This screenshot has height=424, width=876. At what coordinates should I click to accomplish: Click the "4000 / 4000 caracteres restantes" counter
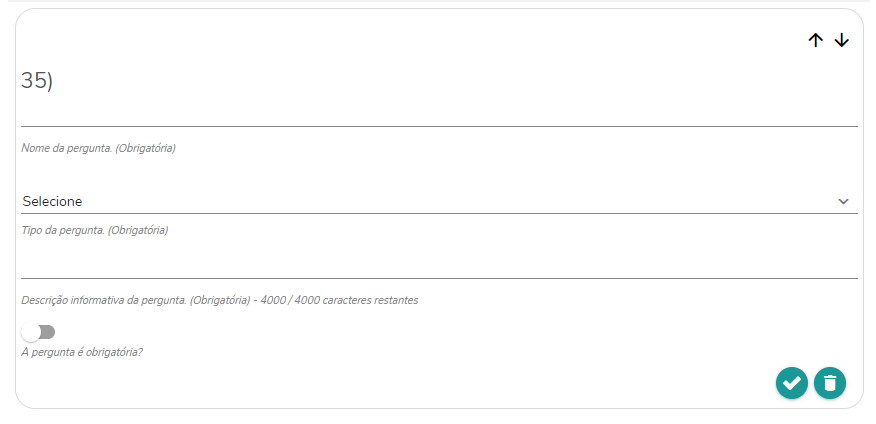click(339, 300)
